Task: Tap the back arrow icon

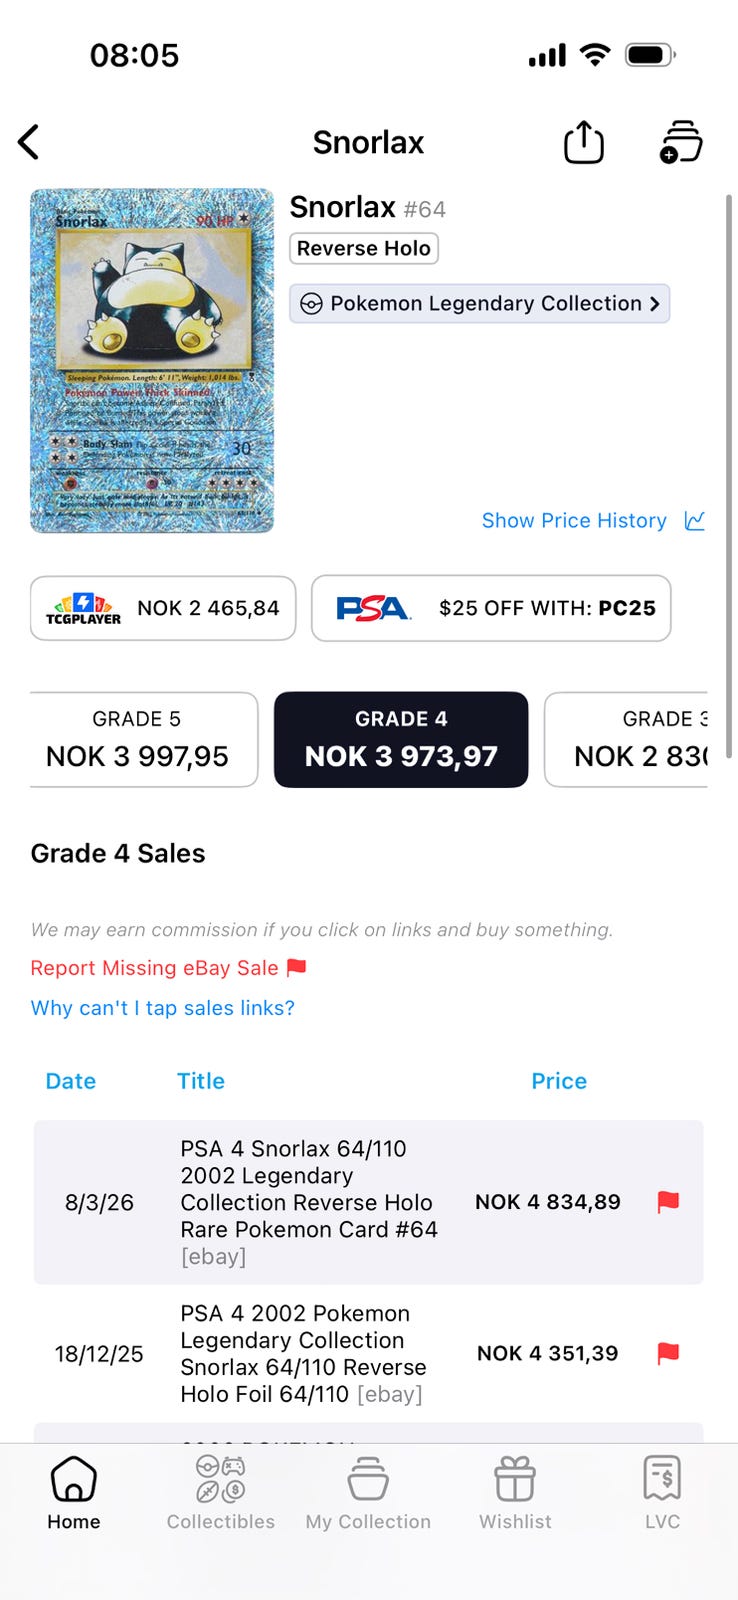Action: coord(29,142)
